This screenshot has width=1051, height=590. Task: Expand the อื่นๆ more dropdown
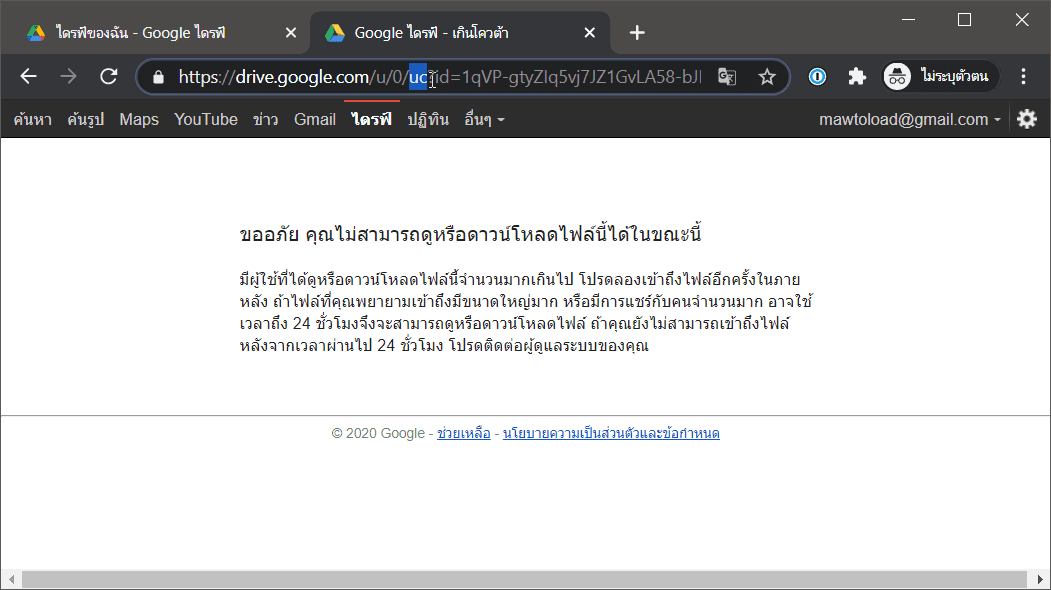click(484, 119)
